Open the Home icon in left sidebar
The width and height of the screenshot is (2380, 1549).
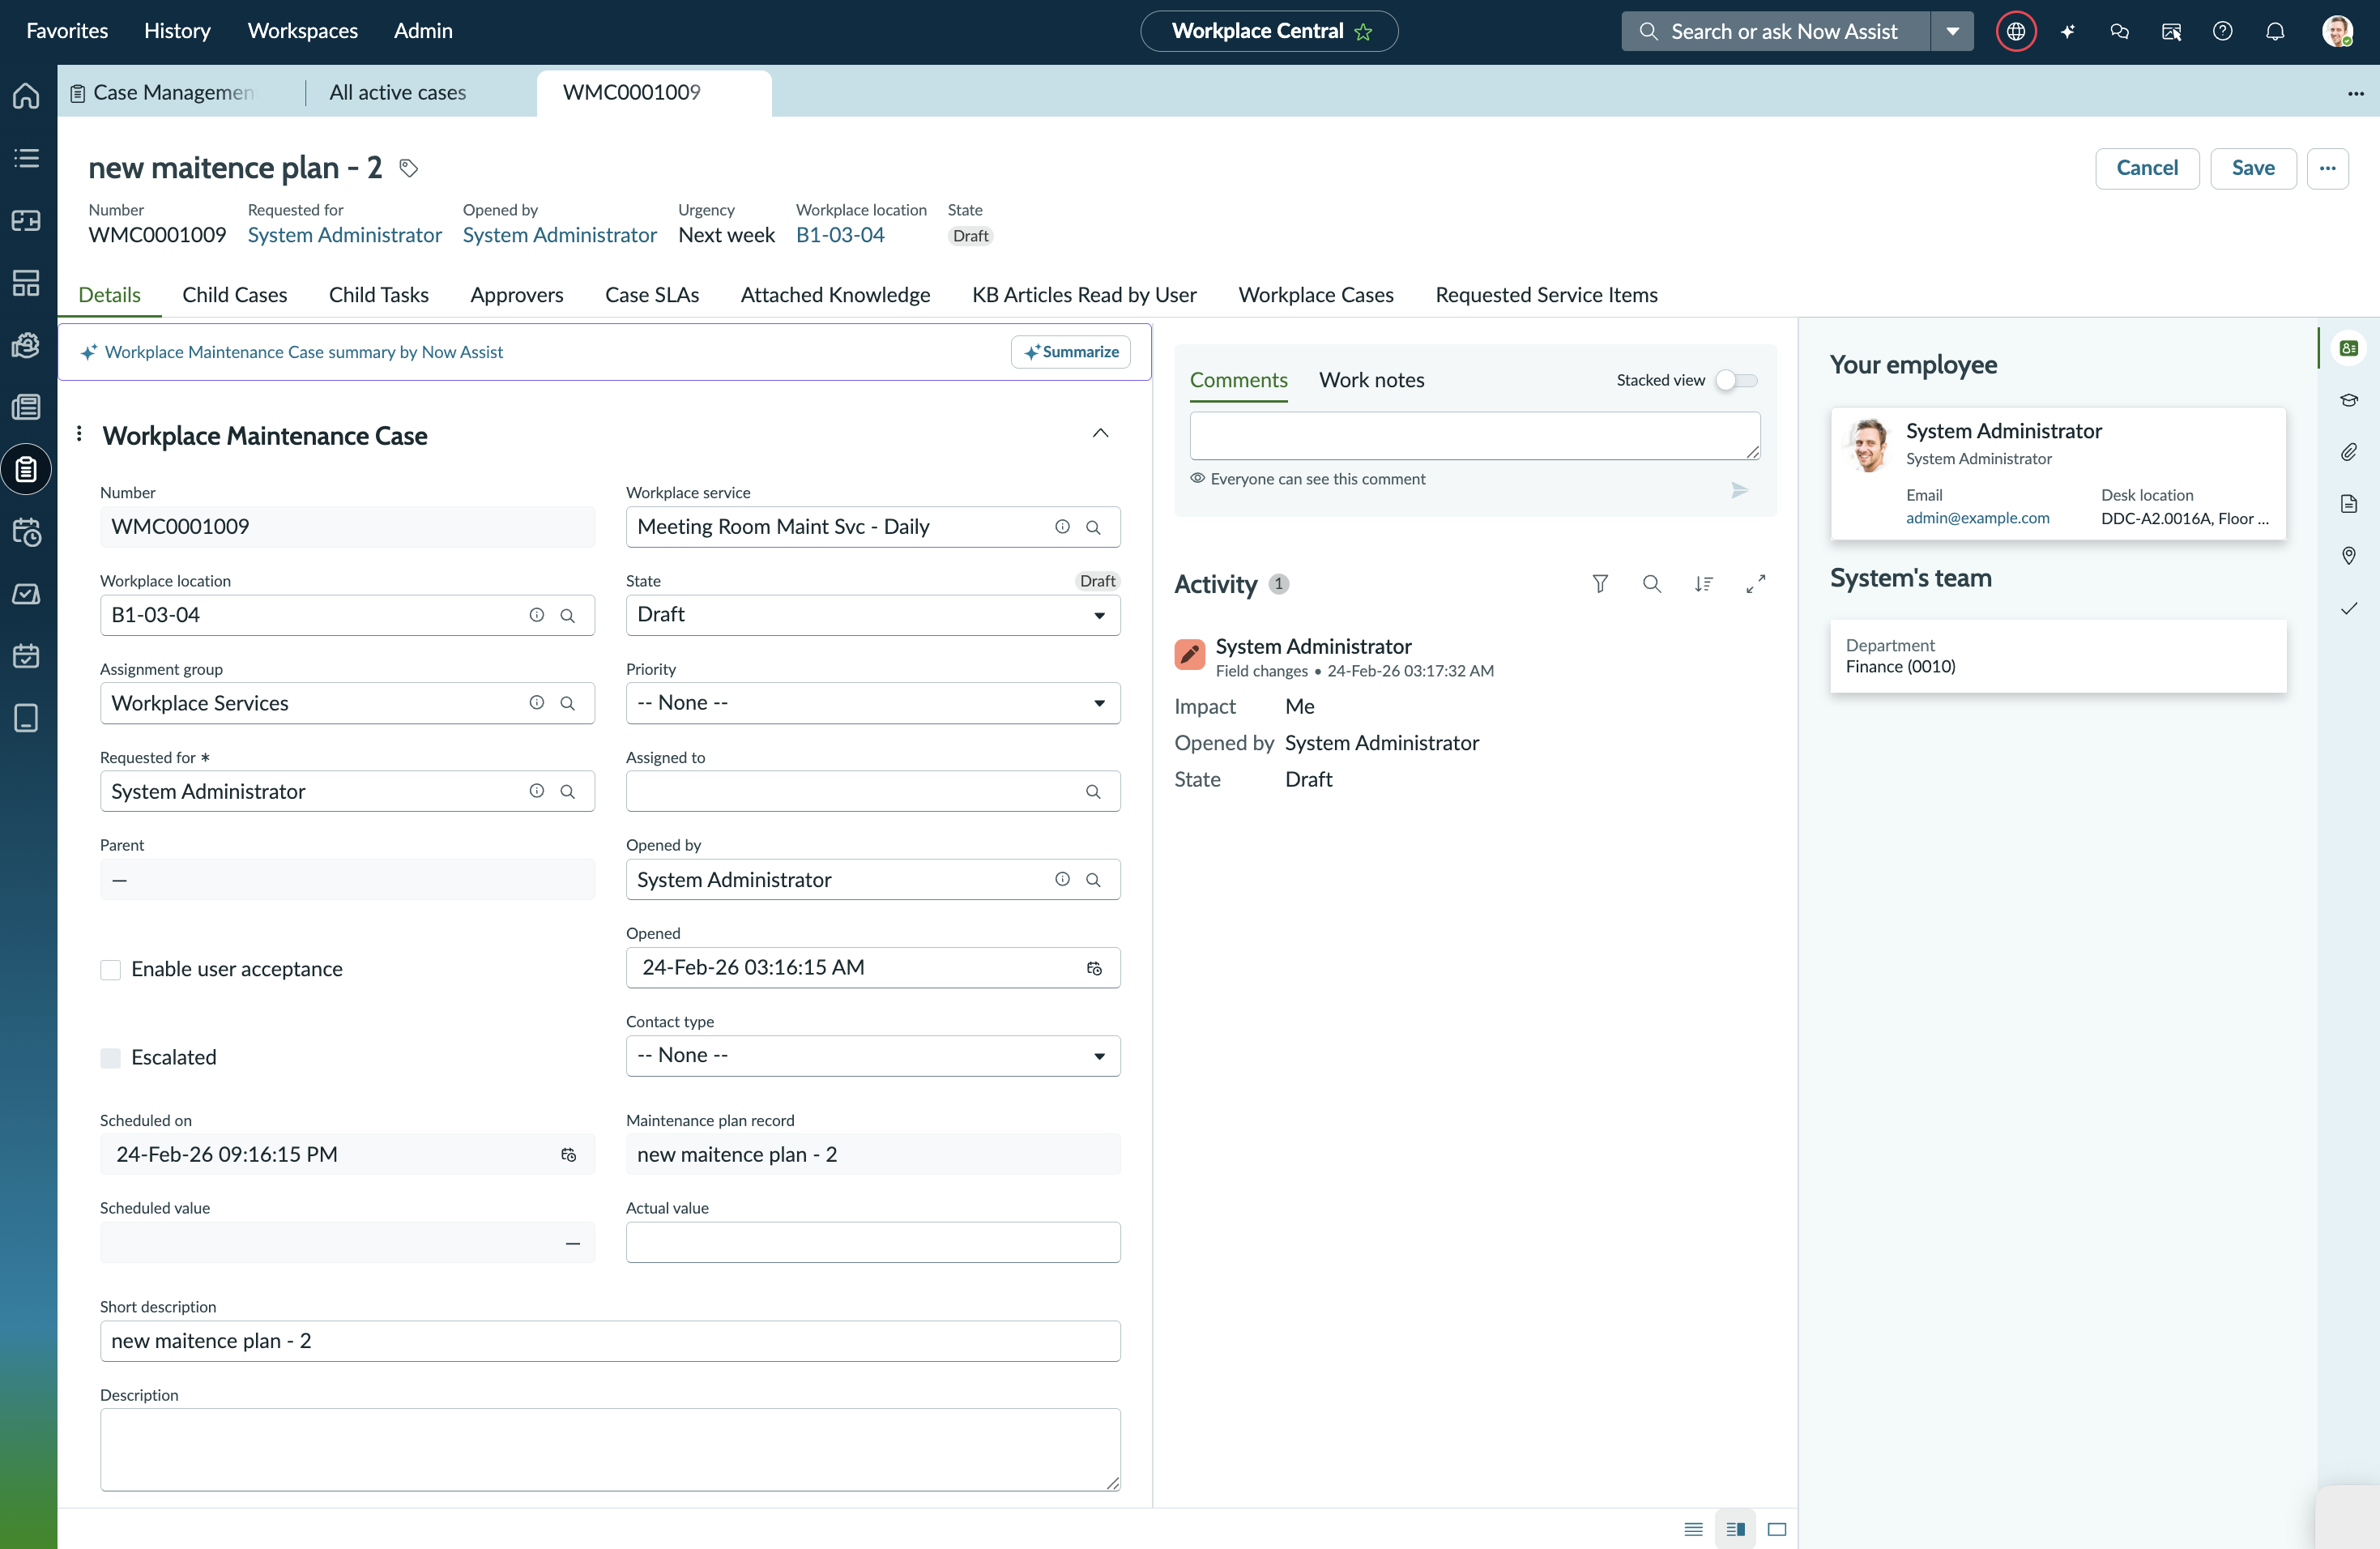27,95
